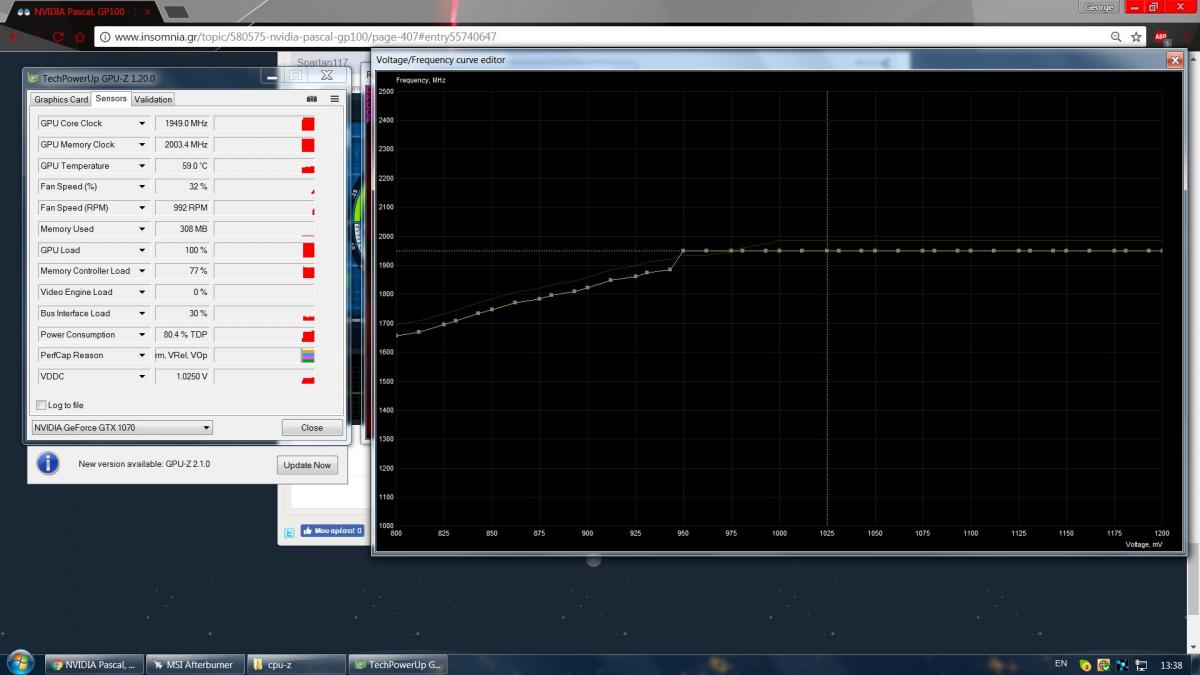Open the Windows Start menu
Viewport: 1200px width, 675px height.
click(20, 662)
